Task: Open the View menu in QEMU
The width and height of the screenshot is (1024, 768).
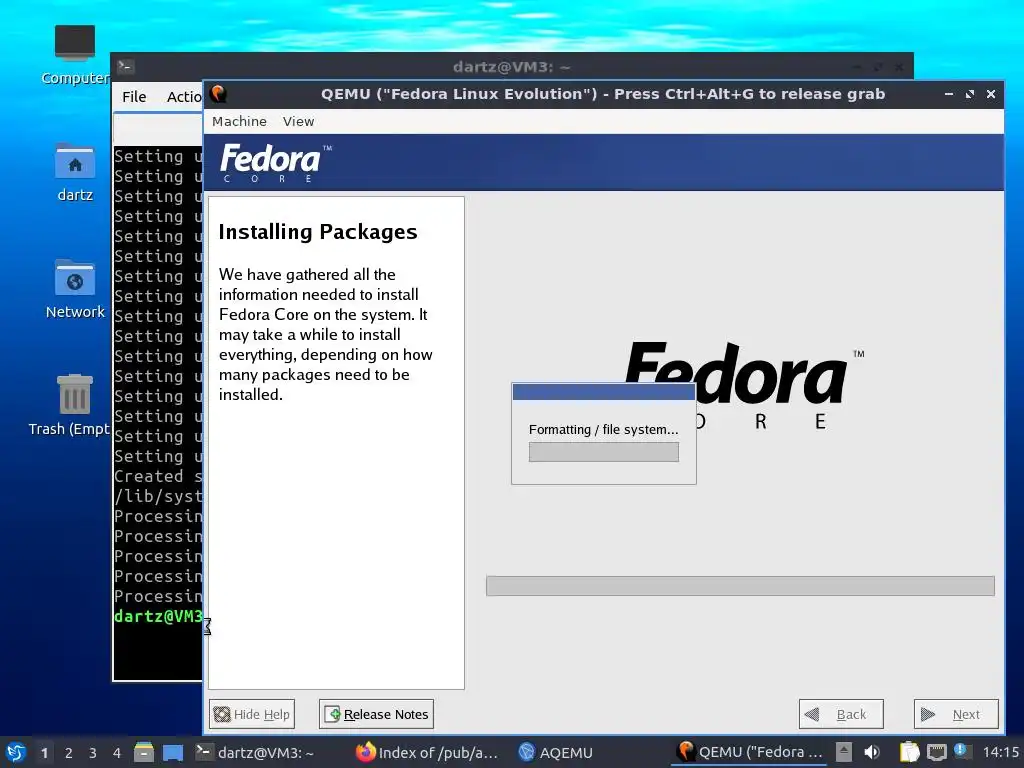Action: tap(298, 121)
